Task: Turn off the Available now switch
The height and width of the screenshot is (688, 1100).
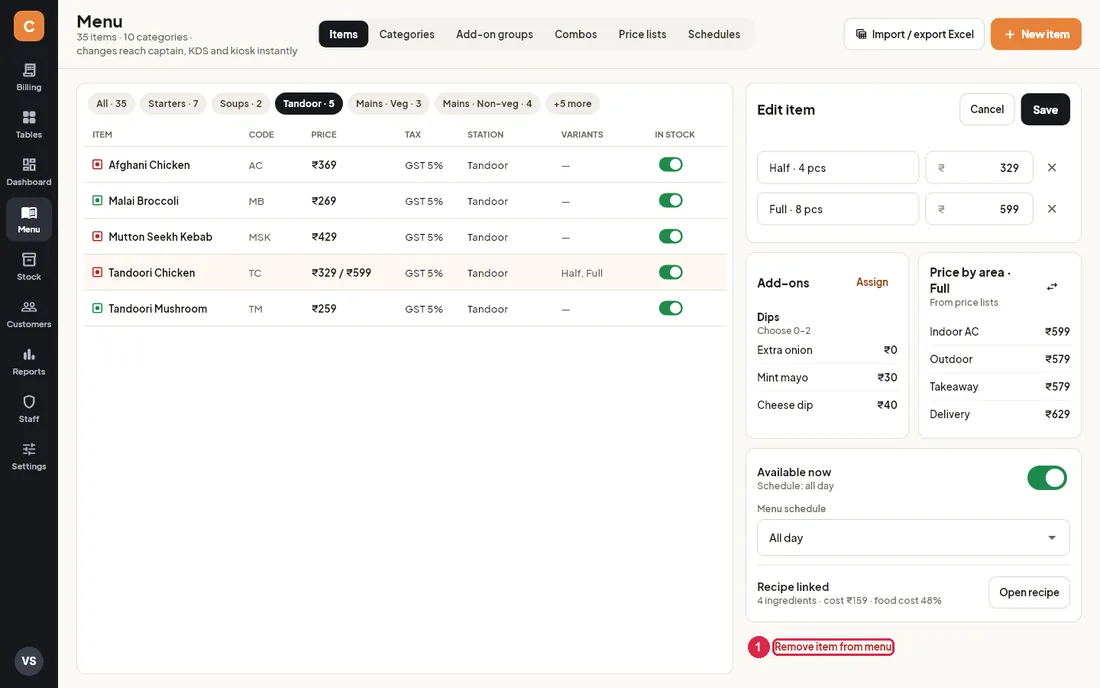Action: point(1047,478)
